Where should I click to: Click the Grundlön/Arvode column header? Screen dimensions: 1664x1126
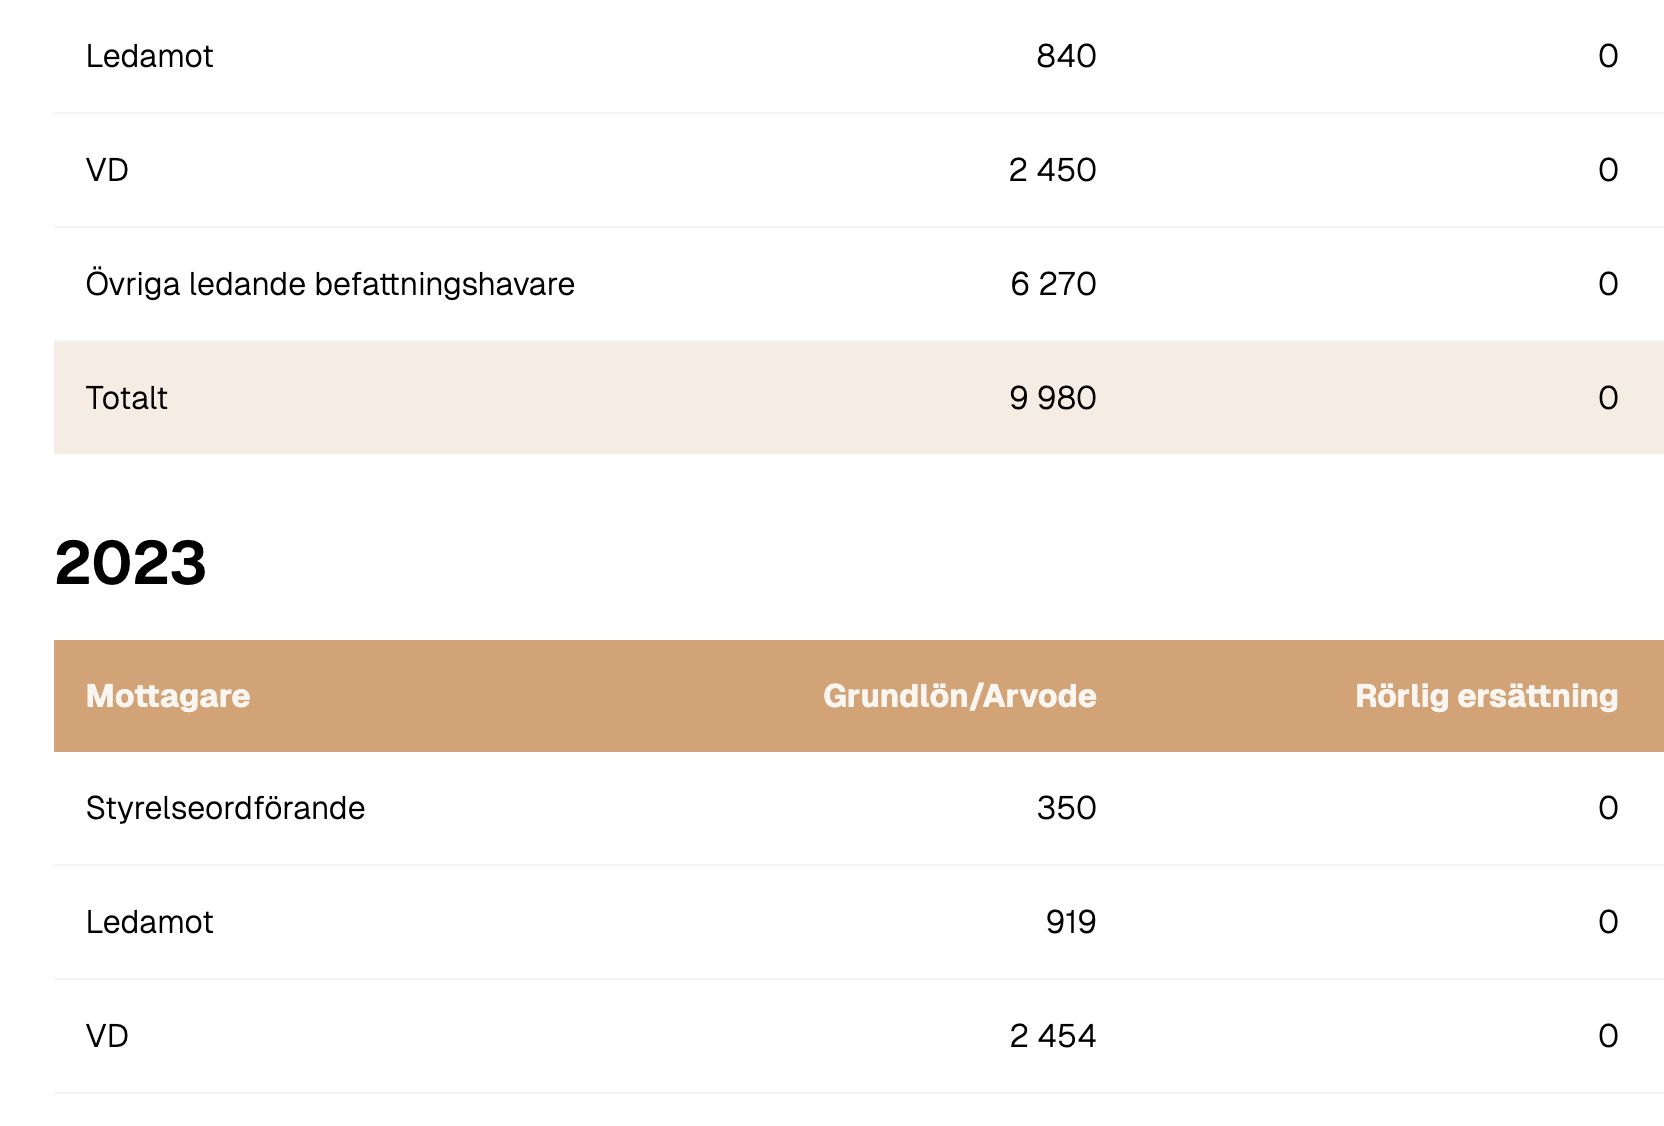959,696
